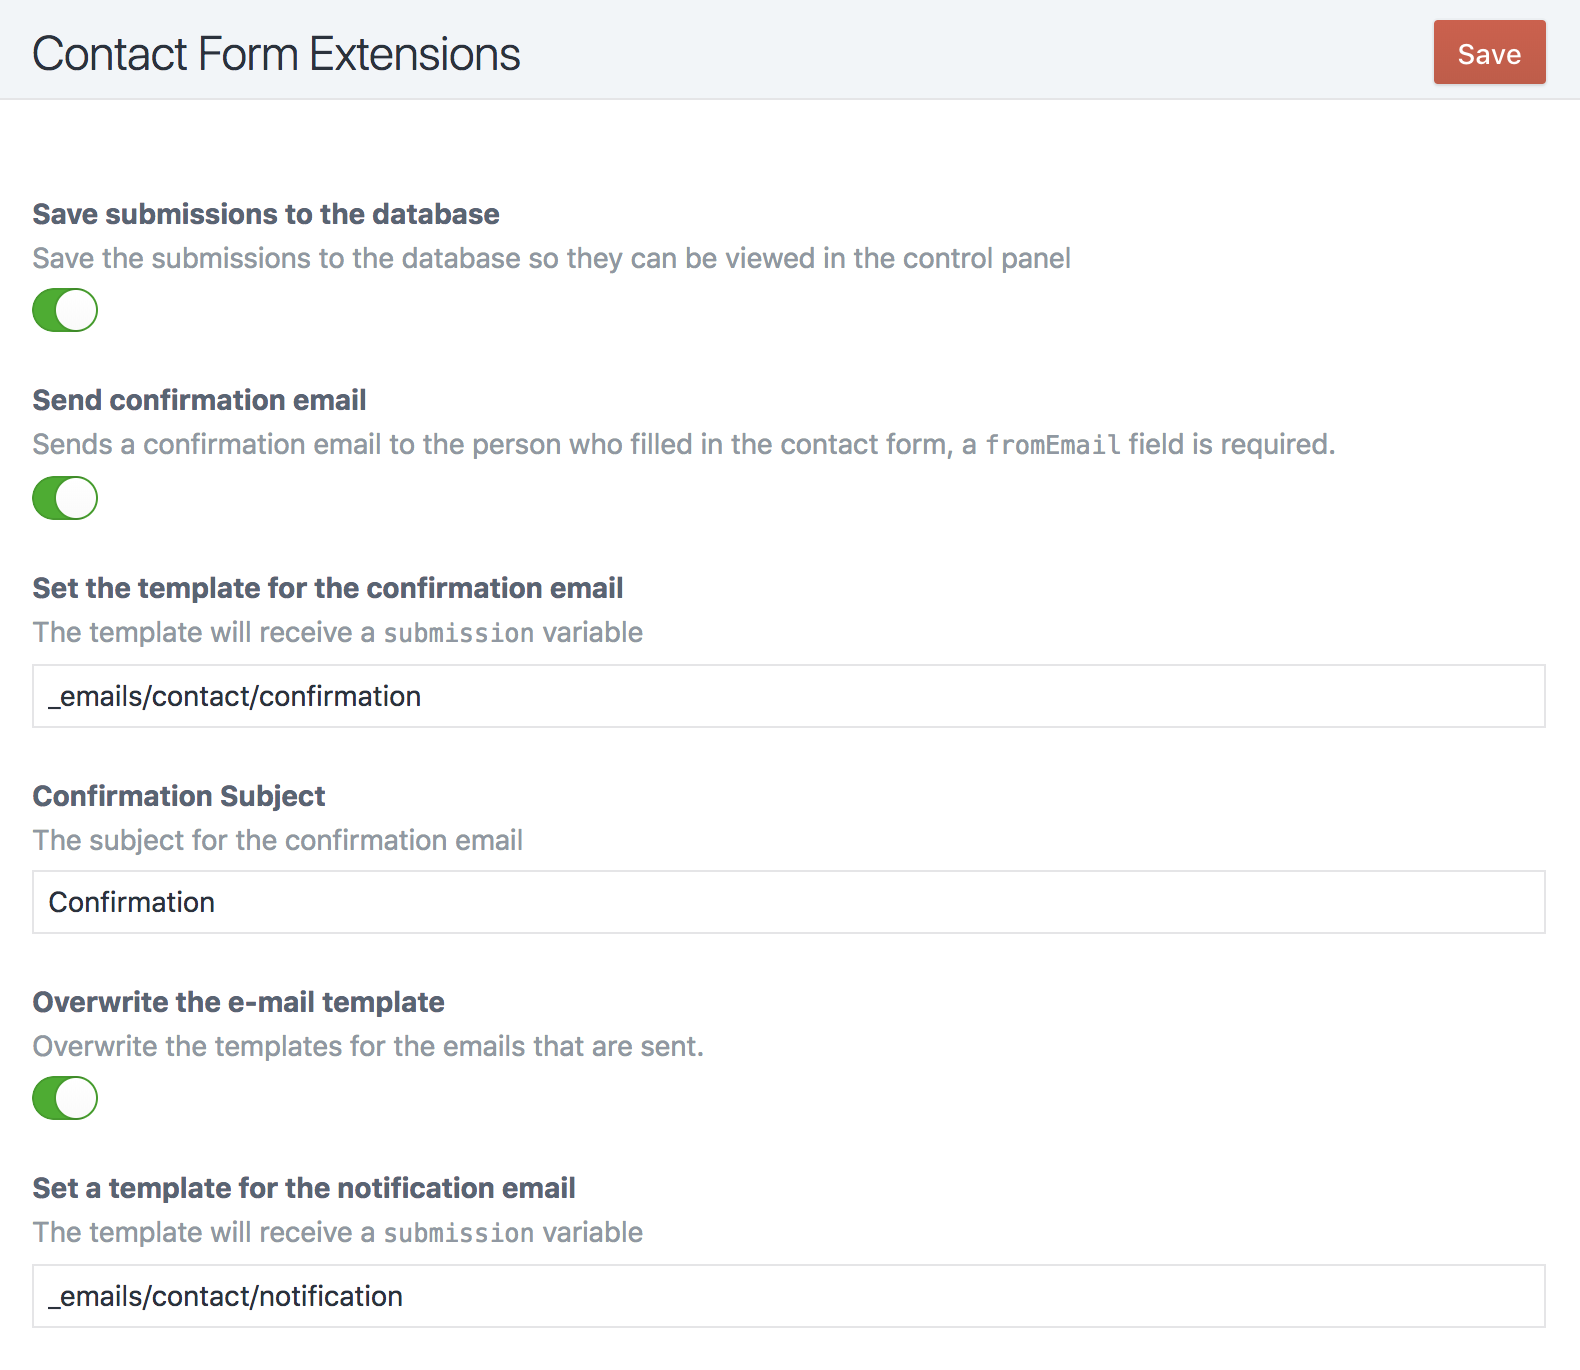This screenshot has height=1370, width=1580.
Task: Click submission code word under confirmation template heading
Action: (459, 633)
